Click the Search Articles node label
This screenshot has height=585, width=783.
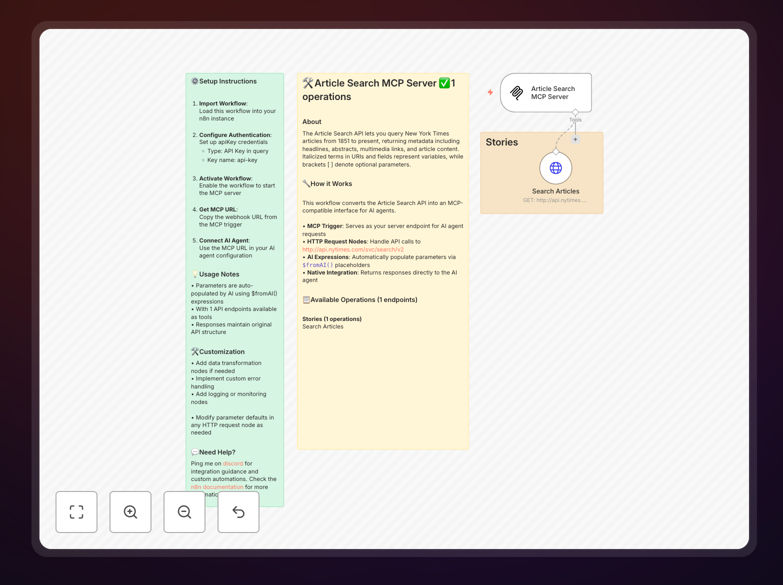tap(555, 191)
